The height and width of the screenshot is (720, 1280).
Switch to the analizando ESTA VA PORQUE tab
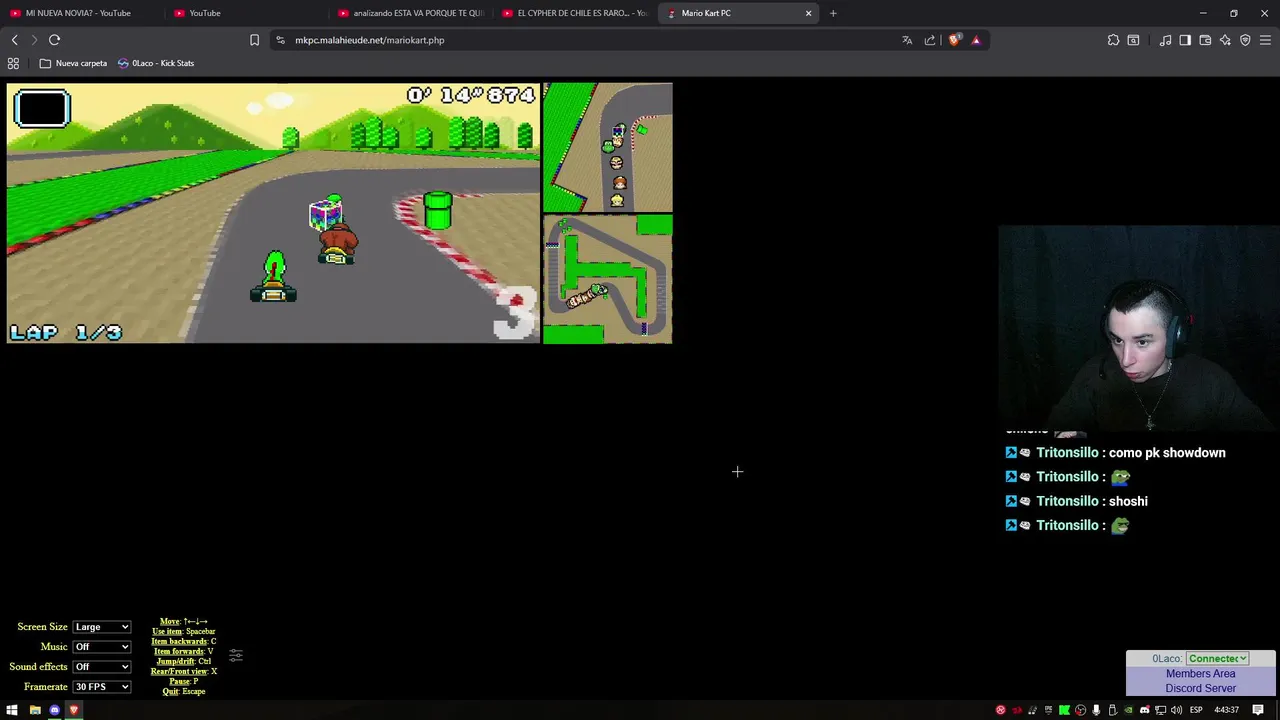coord(410,13)
